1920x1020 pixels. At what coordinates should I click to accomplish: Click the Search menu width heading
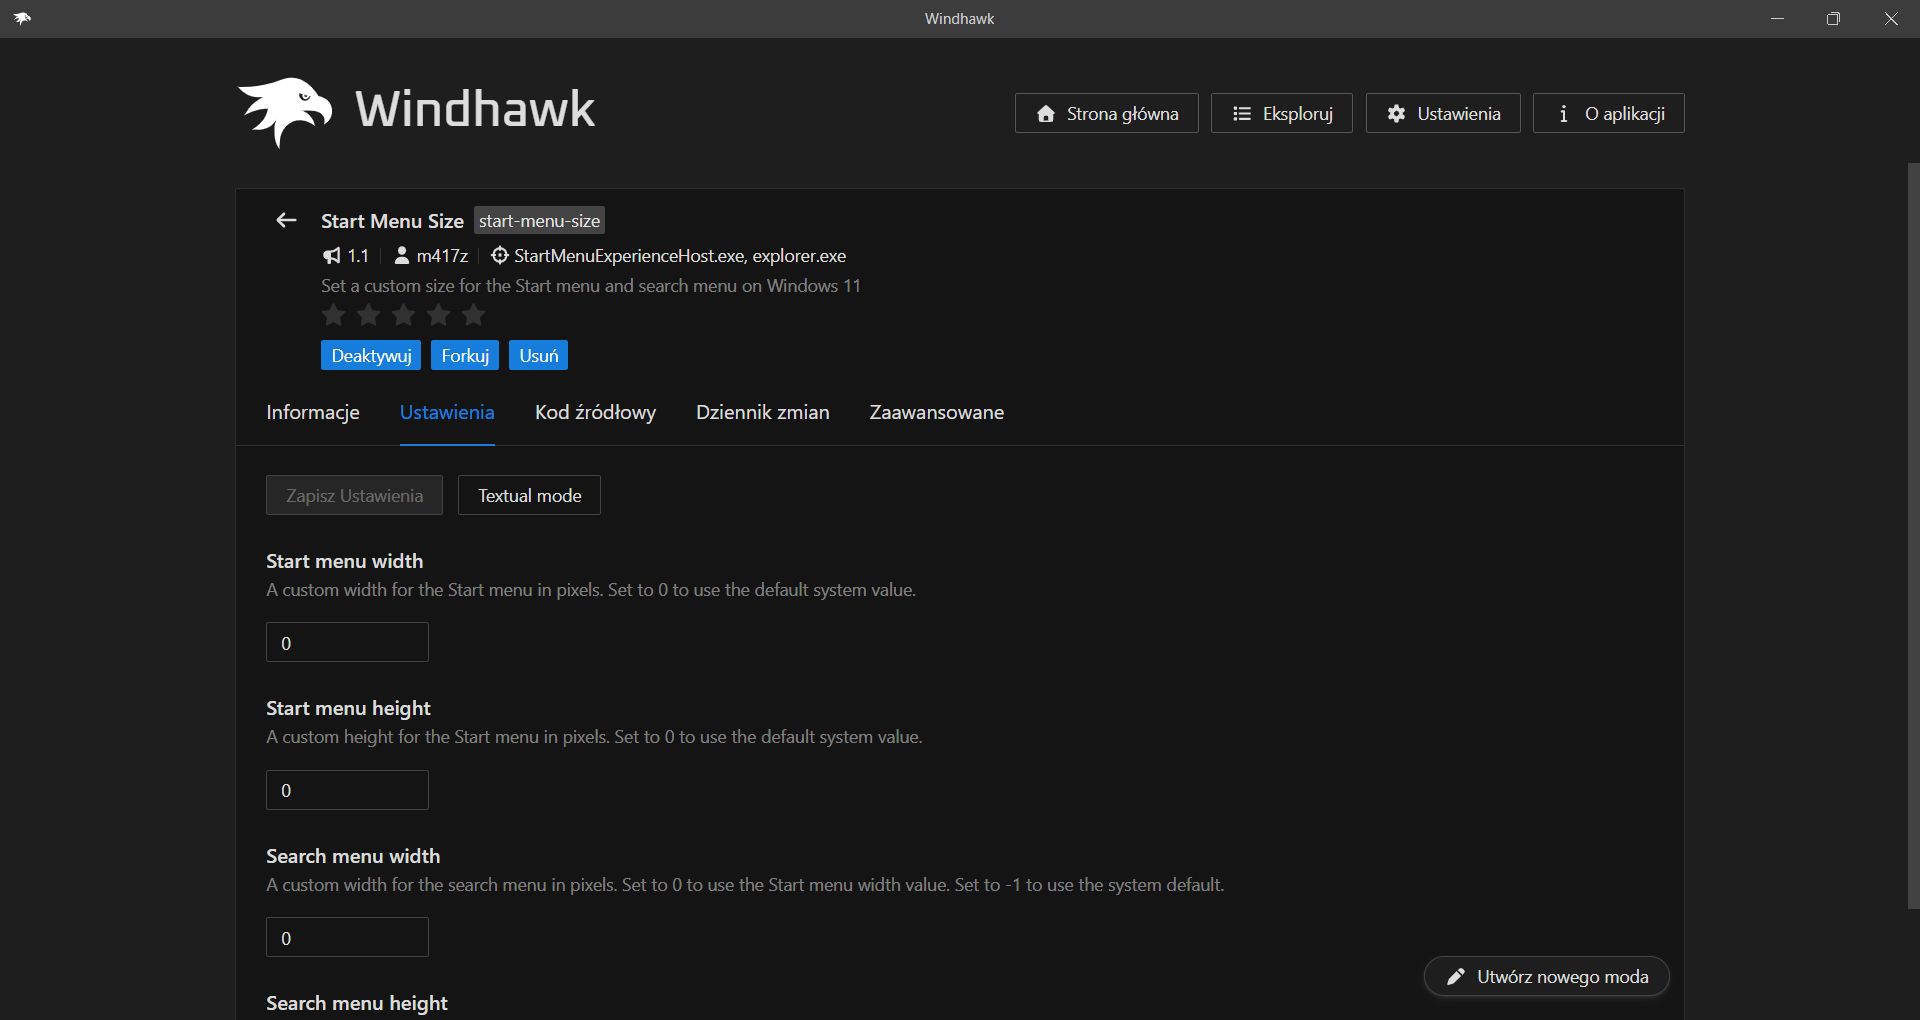(353, 856)
